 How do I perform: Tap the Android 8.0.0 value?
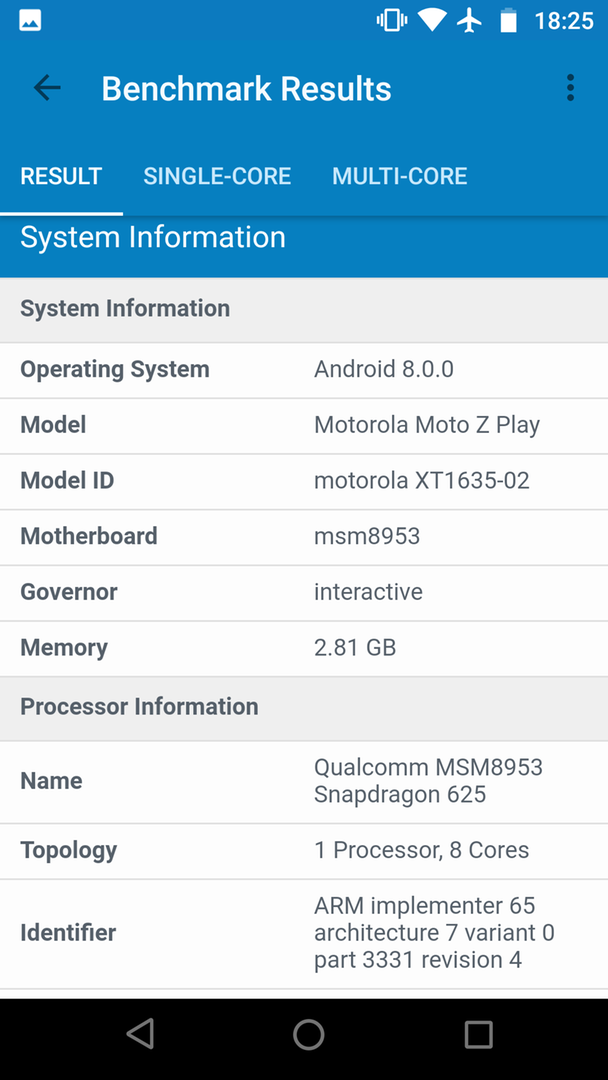point(384,369)
